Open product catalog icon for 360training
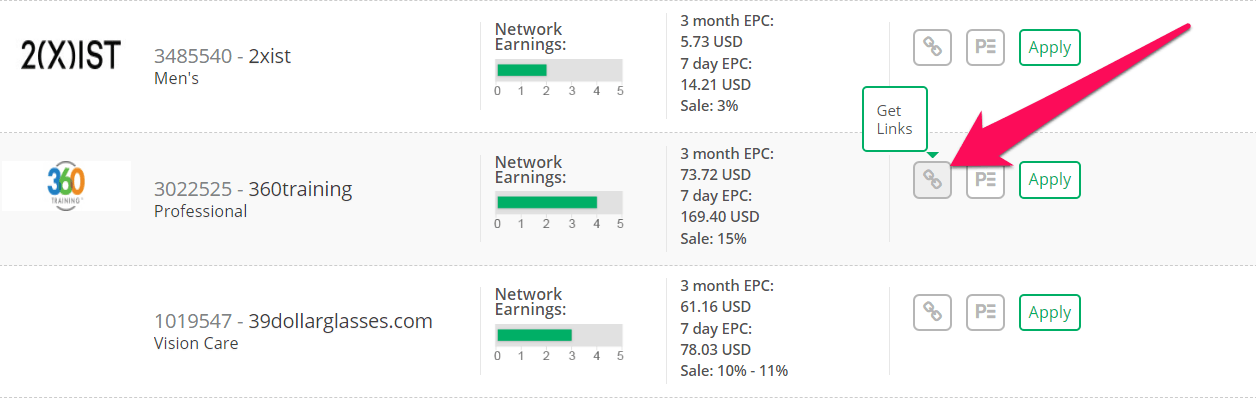The height and width of the screenshot is (399, 1256). pos(985,179)
